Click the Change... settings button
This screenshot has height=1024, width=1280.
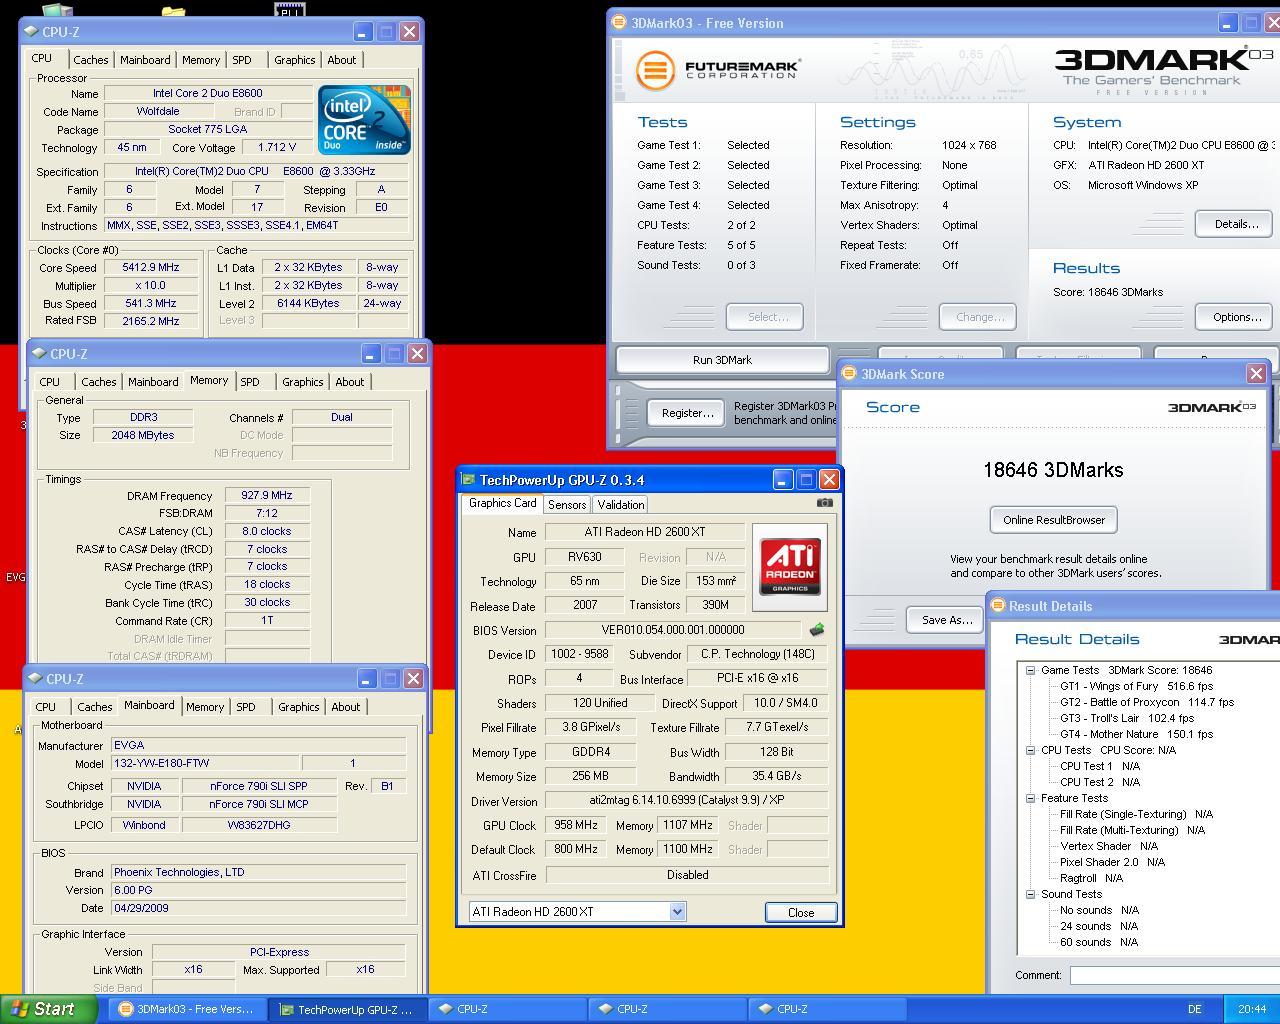click(x=979, y=317)
